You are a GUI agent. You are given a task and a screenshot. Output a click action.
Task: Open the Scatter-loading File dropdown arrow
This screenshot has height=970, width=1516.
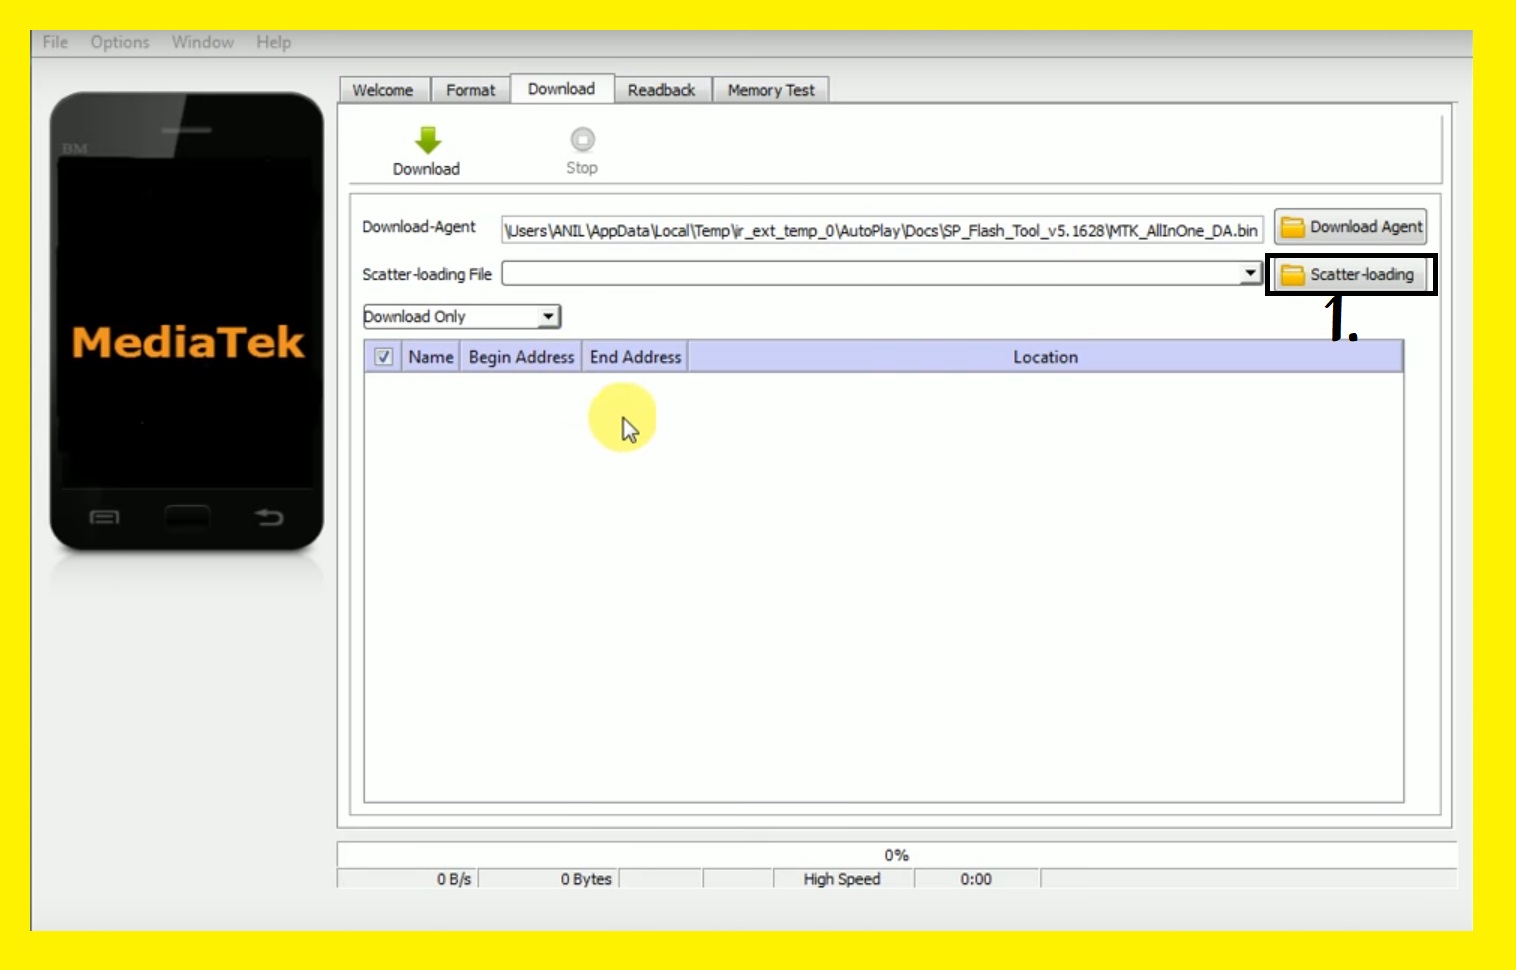pos(1250,273)
